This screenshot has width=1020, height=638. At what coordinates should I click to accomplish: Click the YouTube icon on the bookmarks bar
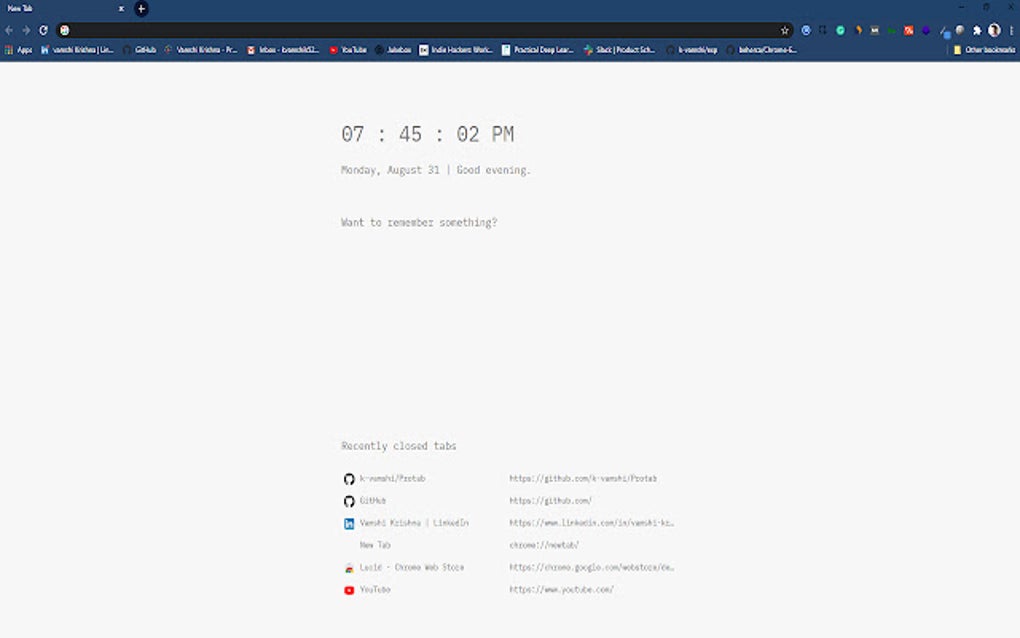(332, 49)
